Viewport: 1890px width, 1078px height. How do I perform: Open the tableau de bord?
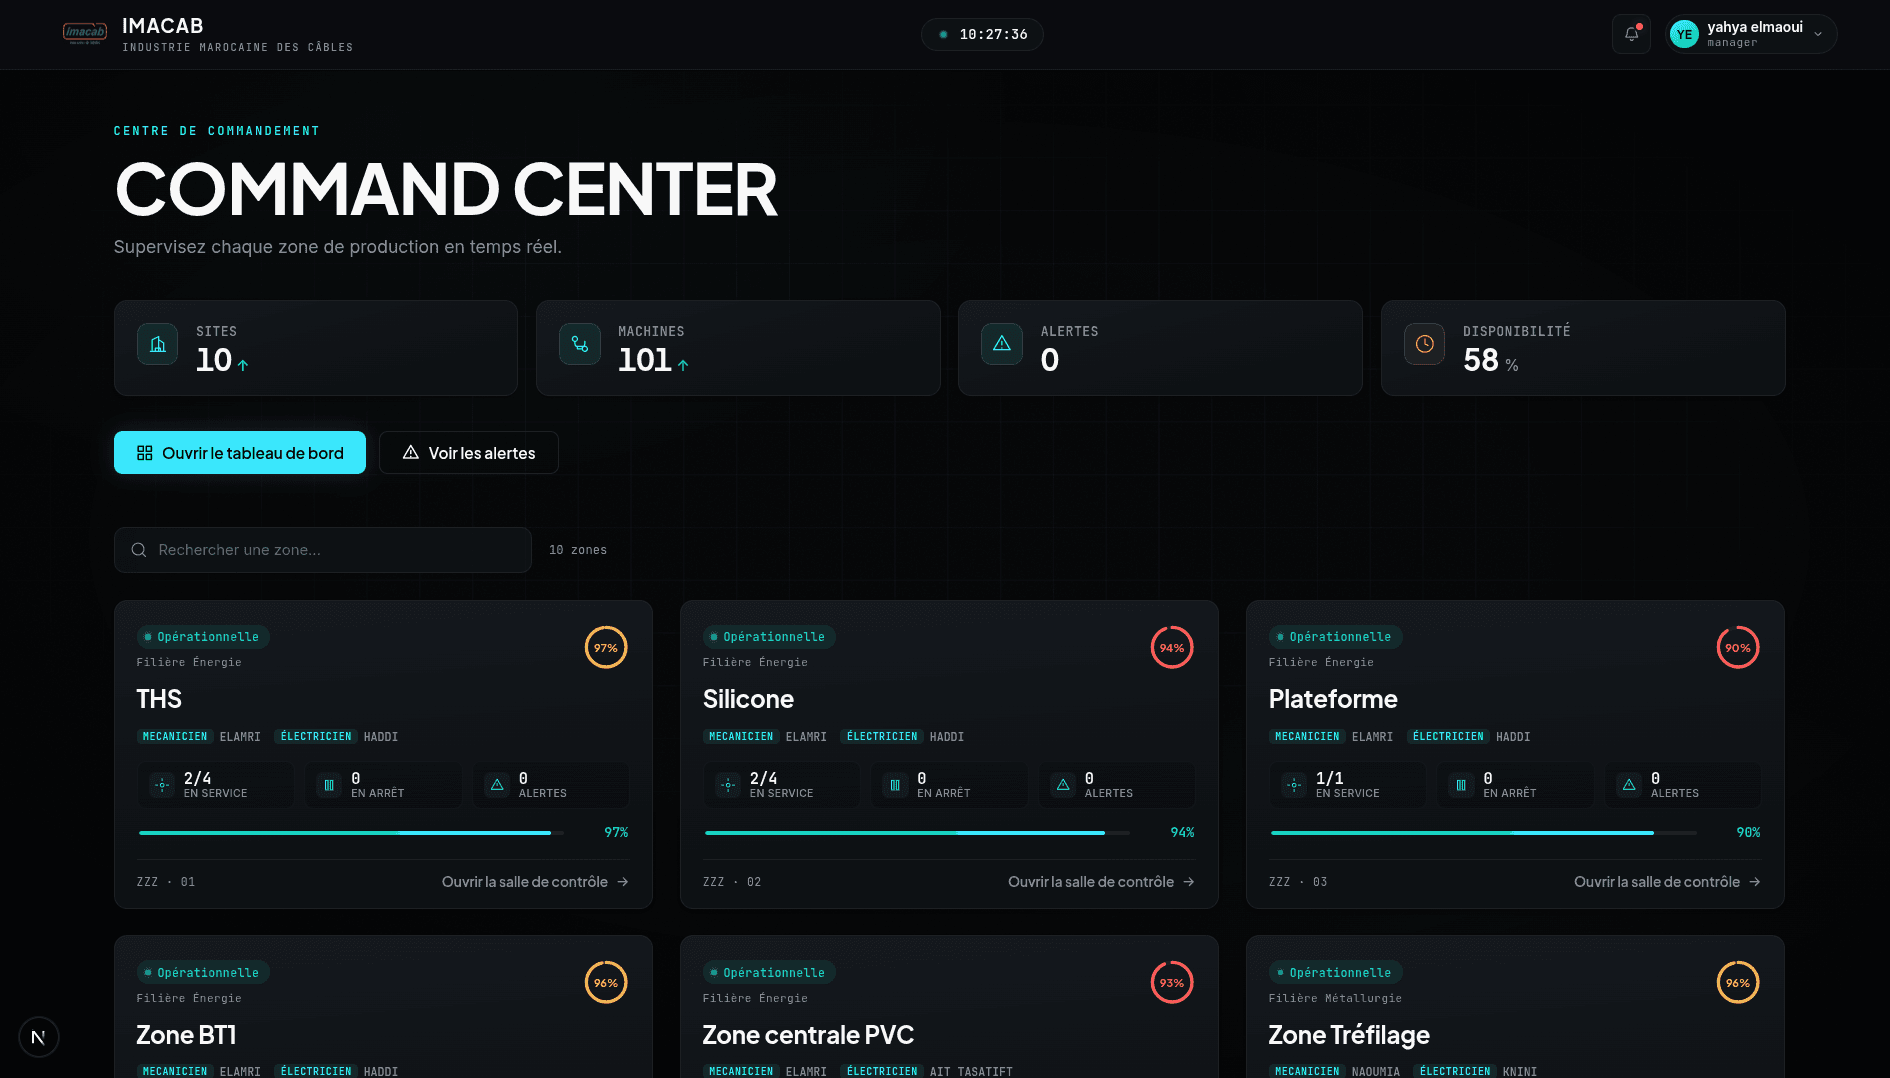pos(240,453)
